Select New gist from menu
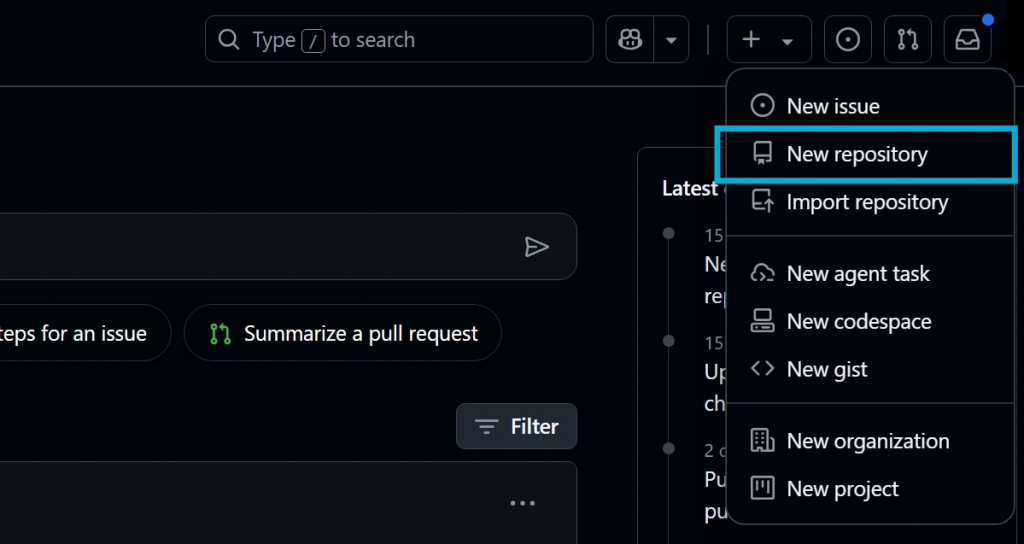This screenshot has height=544, width=1024. click(x=870, y=369)
